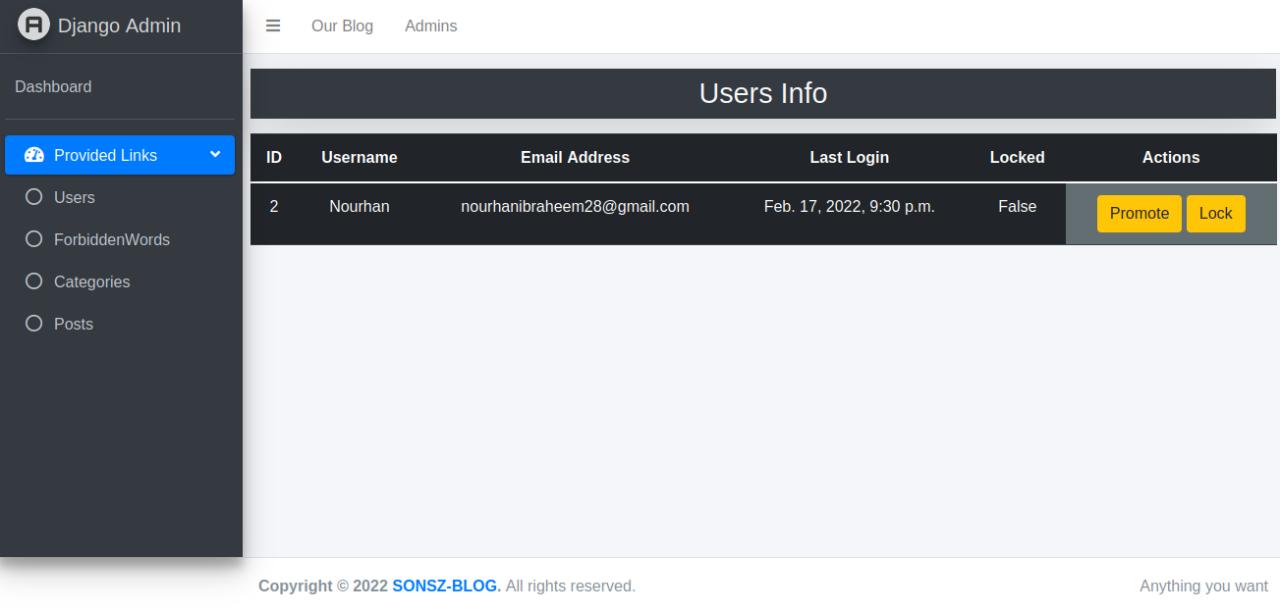The image size is (1280, 612).
Task: Open Categories sidebar link
Action: pyautogui.click(x=120, y=282)
